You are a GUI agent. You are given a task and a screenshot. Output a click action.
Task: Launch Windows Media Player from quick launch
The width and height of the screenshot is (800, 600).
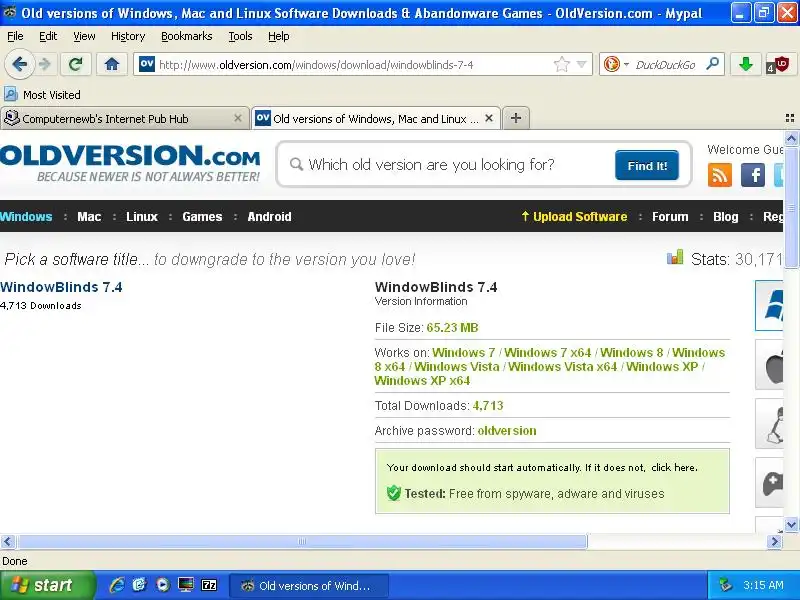[x=163, y=585]
